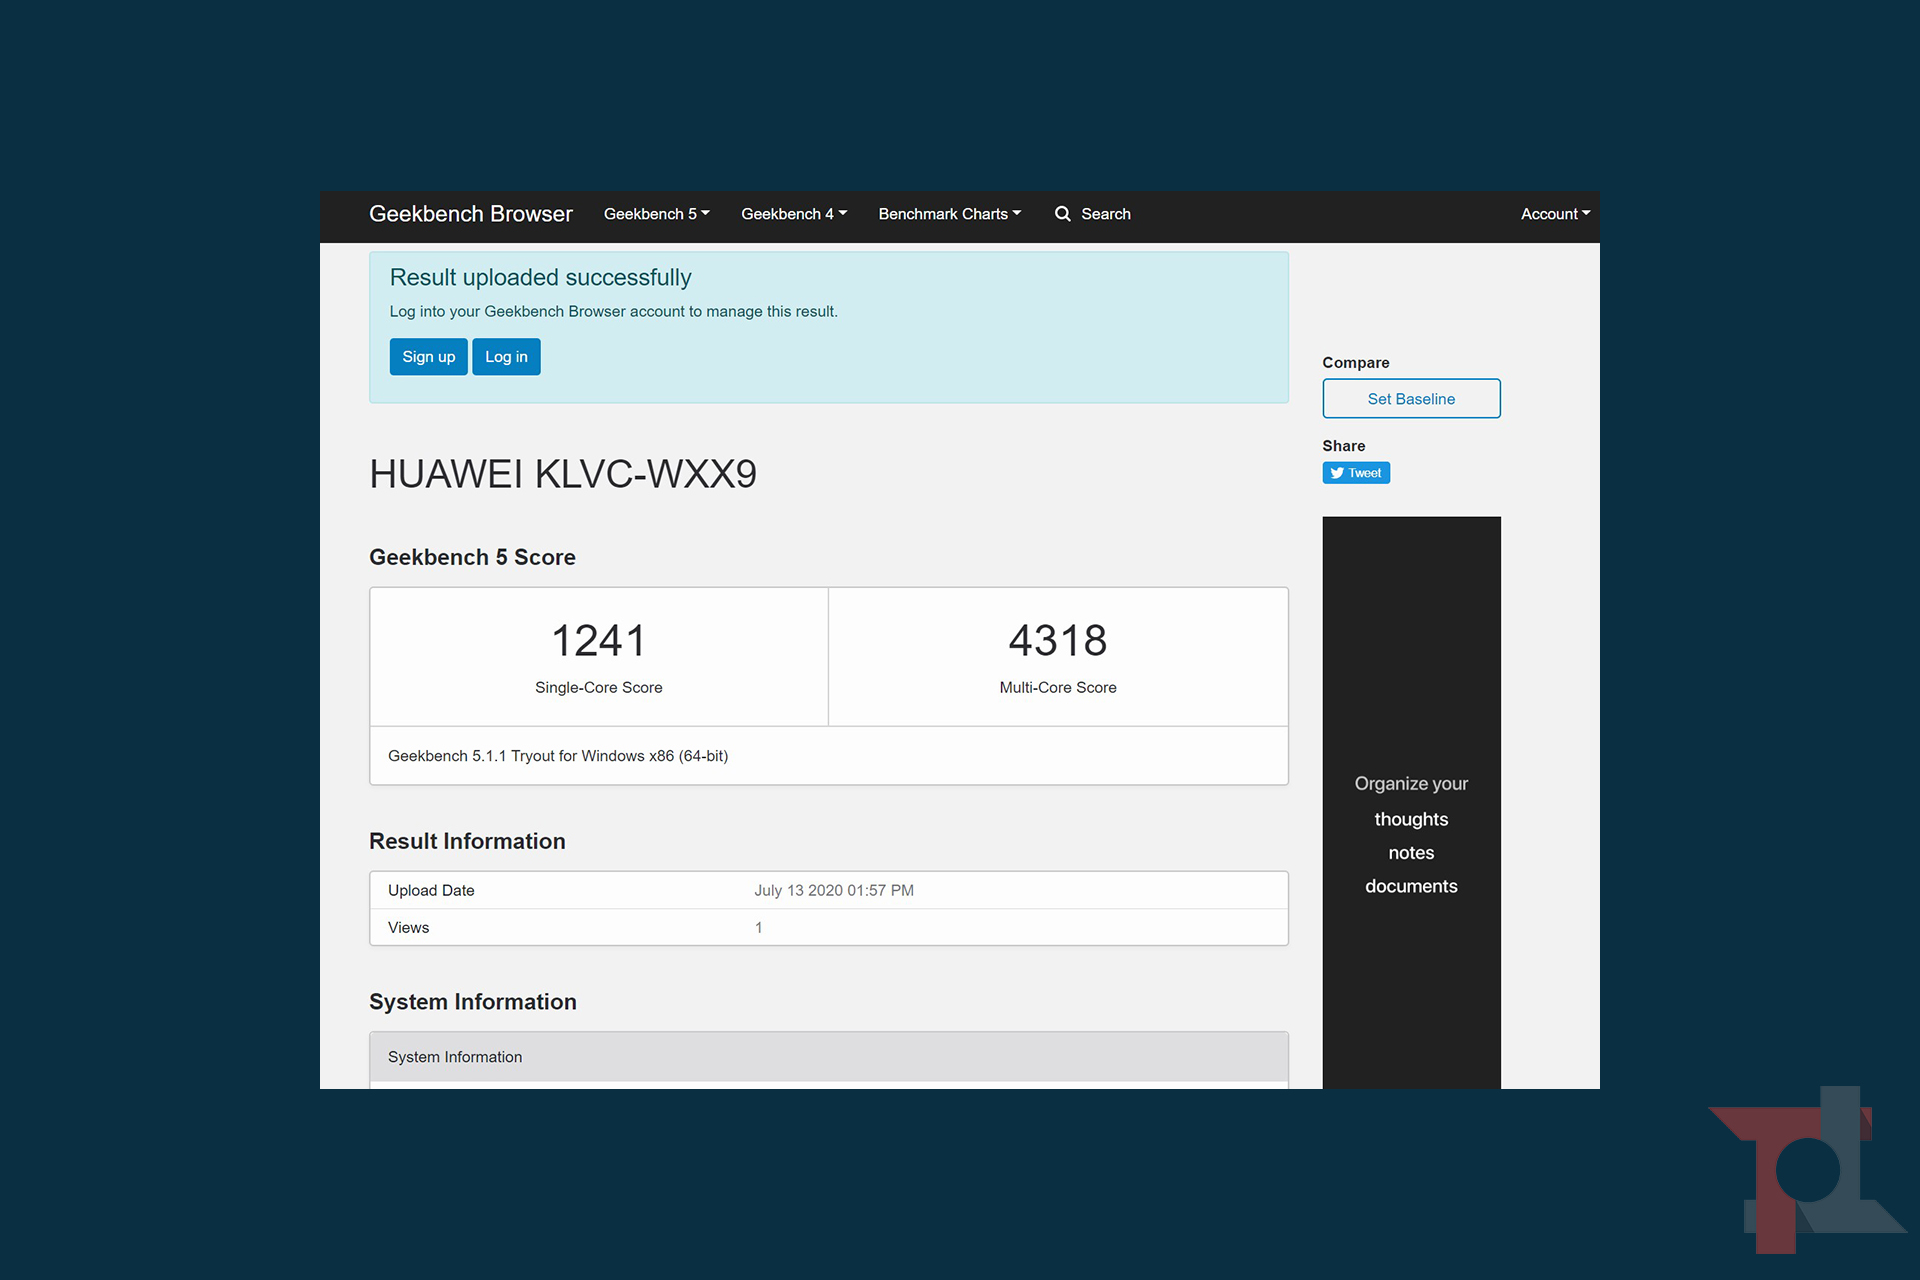The width and height of the screenshot is (1920, 1280).
Task: Expand the Account menu
Action: click(1554, 214)
